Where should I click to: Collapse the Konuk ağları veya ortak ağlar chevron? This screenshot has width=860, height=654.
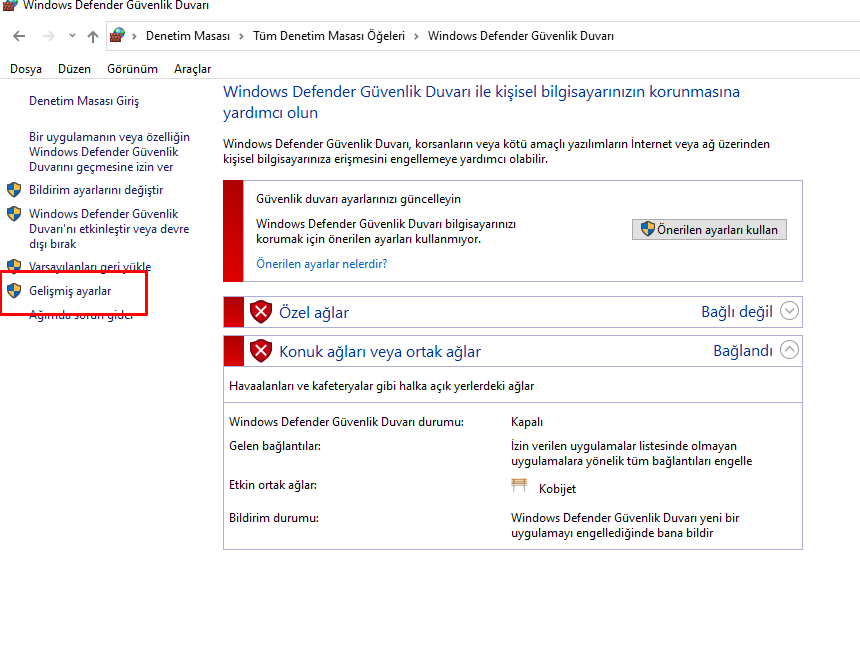789,349
